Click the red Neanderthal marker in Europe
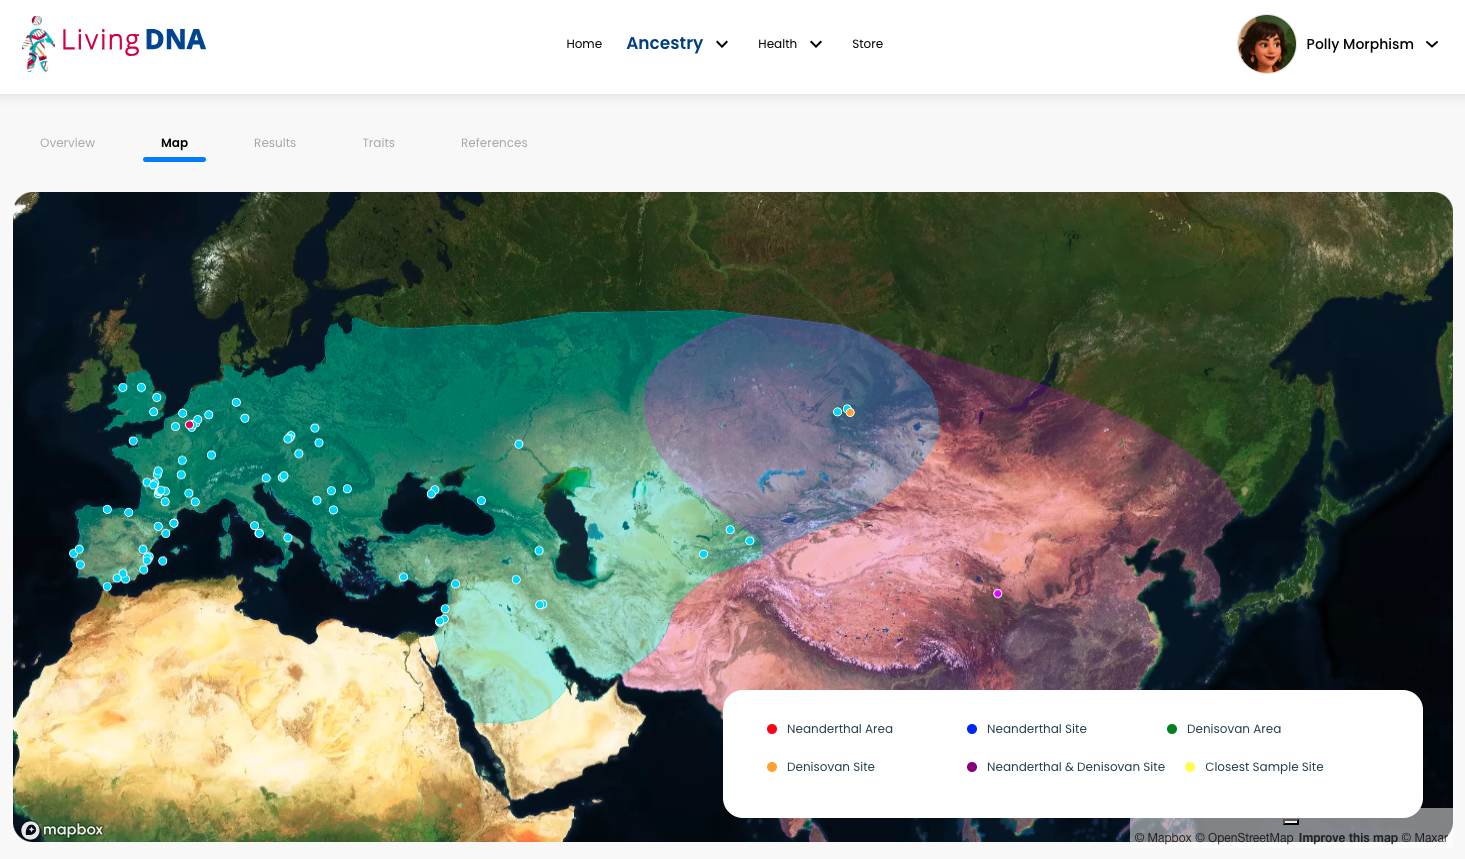This screenshot has width=1465, height=859. [189, 425]
